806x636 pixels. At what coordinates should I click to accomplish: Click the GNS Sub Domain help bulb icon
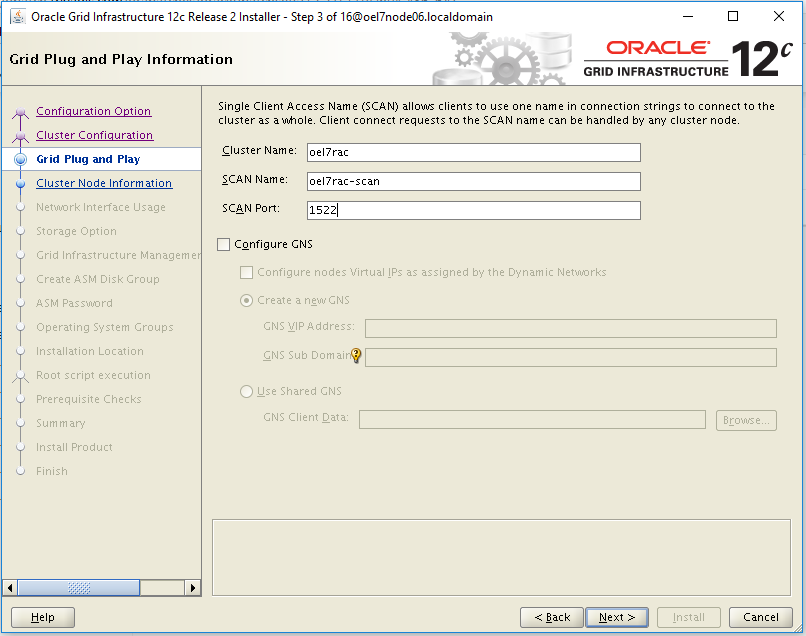(355, 356)
